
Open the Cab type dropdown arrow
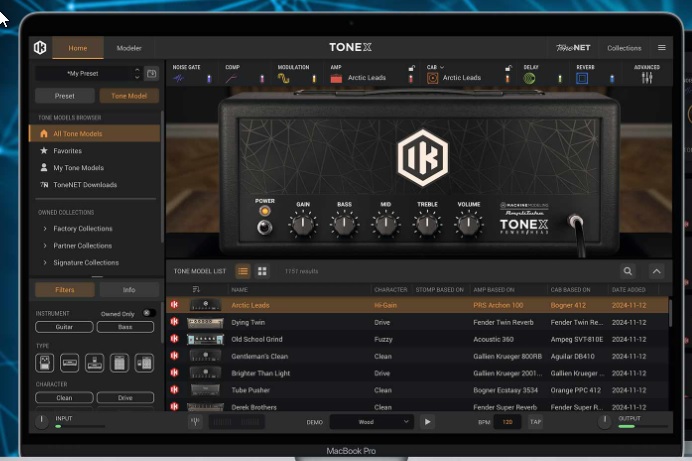(442, 67)
